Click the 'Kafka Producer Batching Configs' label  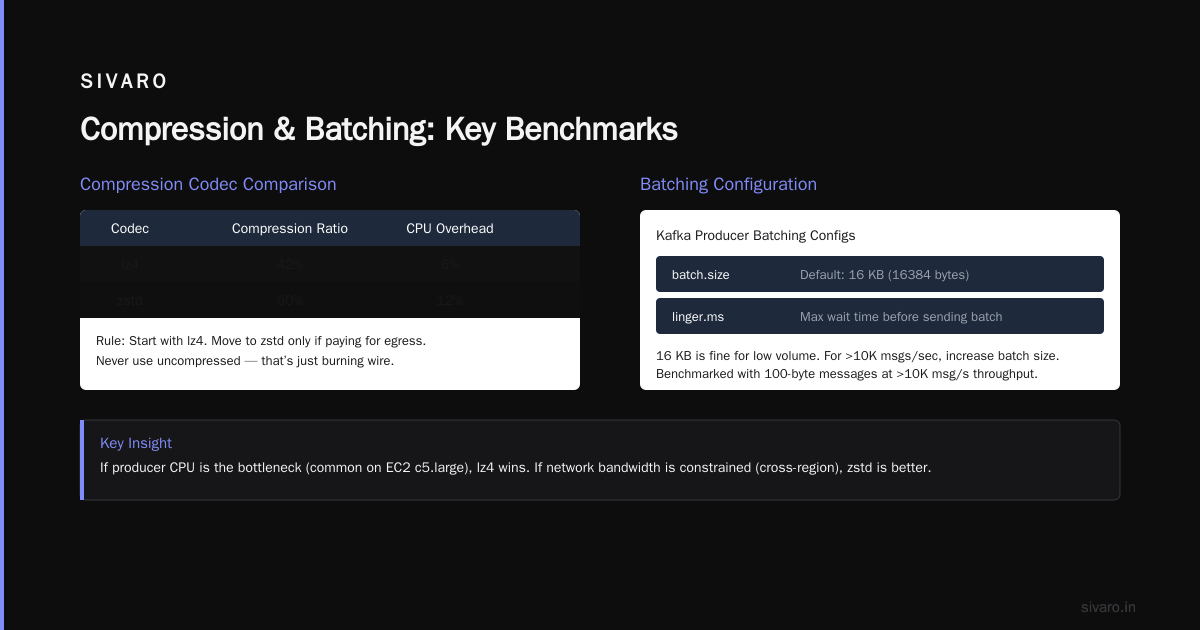pos(755,236)
